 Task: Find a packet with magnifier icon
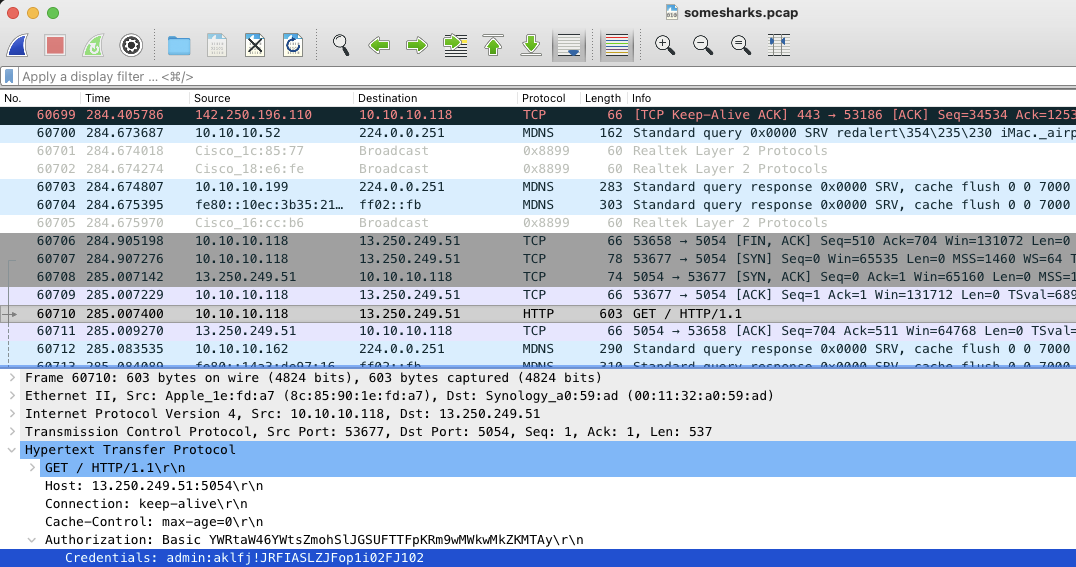coord(341,45)
